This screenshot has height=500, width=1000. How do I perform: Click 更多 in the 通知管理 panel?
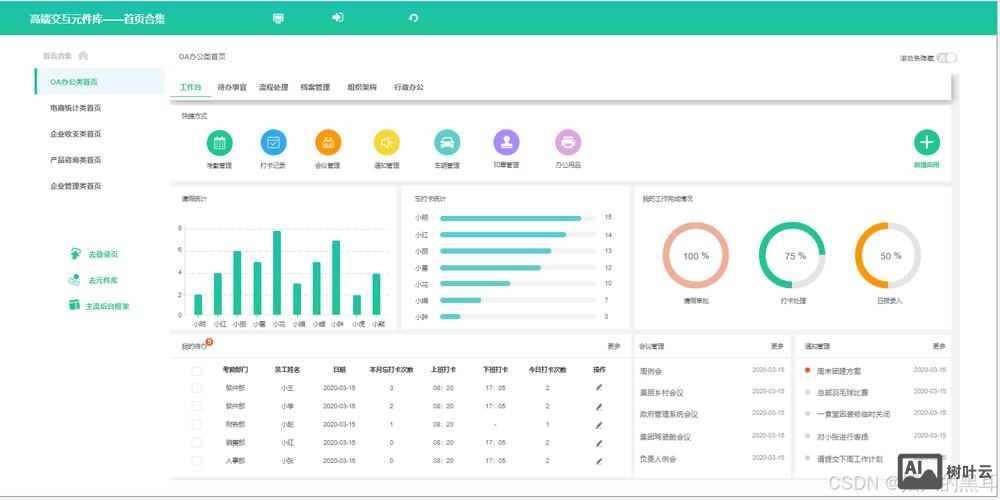click(939, 346)
